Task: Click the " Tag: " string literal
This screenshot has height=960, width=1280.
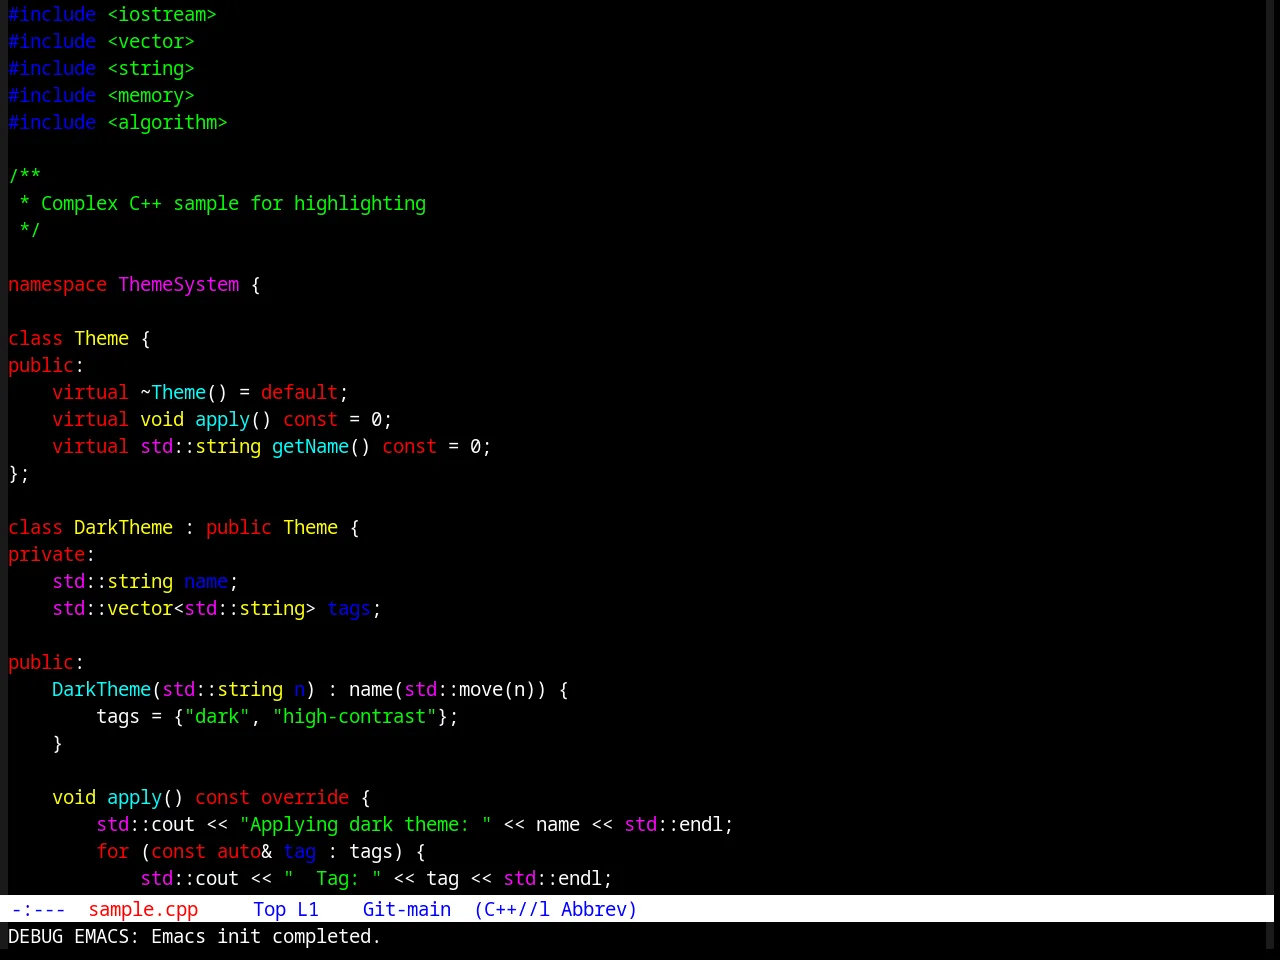Action: tap(333, 878)
